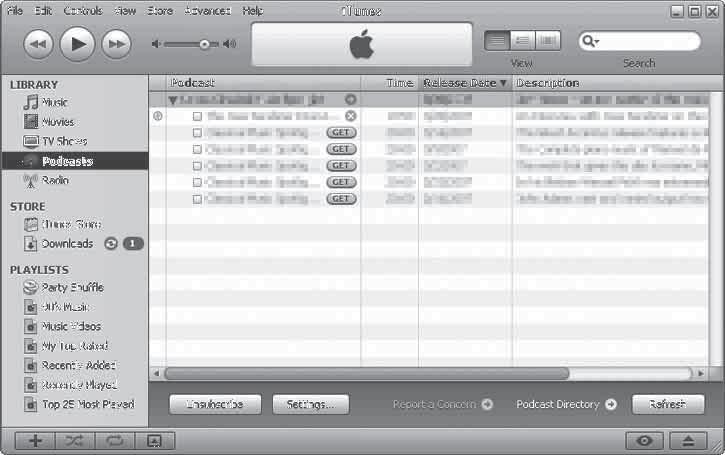
Task: Click the low-volume speaker icon
Action: [156, 44]
